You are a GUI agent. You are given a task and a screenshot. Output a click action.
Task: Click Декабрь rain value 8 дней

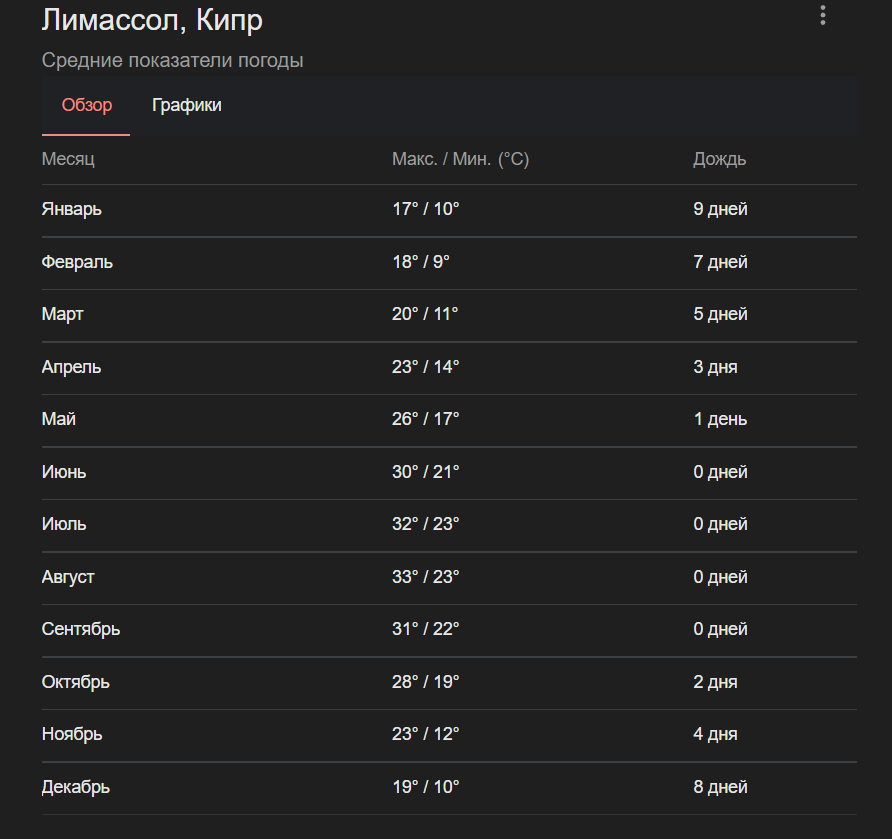[x=720, y=787]
